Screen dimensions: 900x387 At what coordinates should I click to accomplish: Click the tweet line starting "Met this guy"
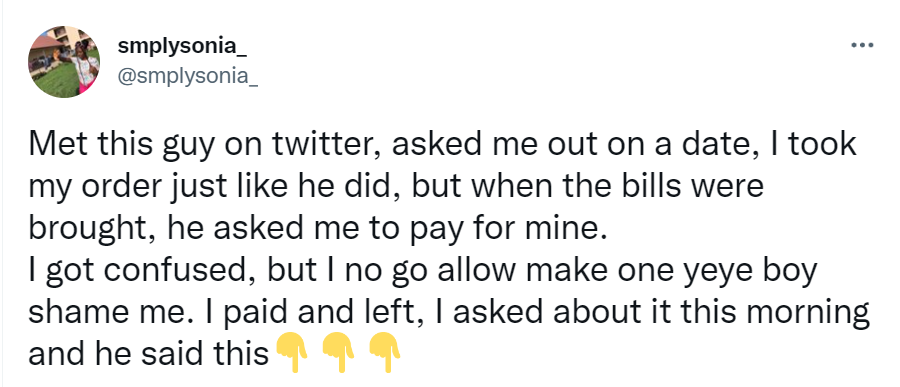pos(442,146)
